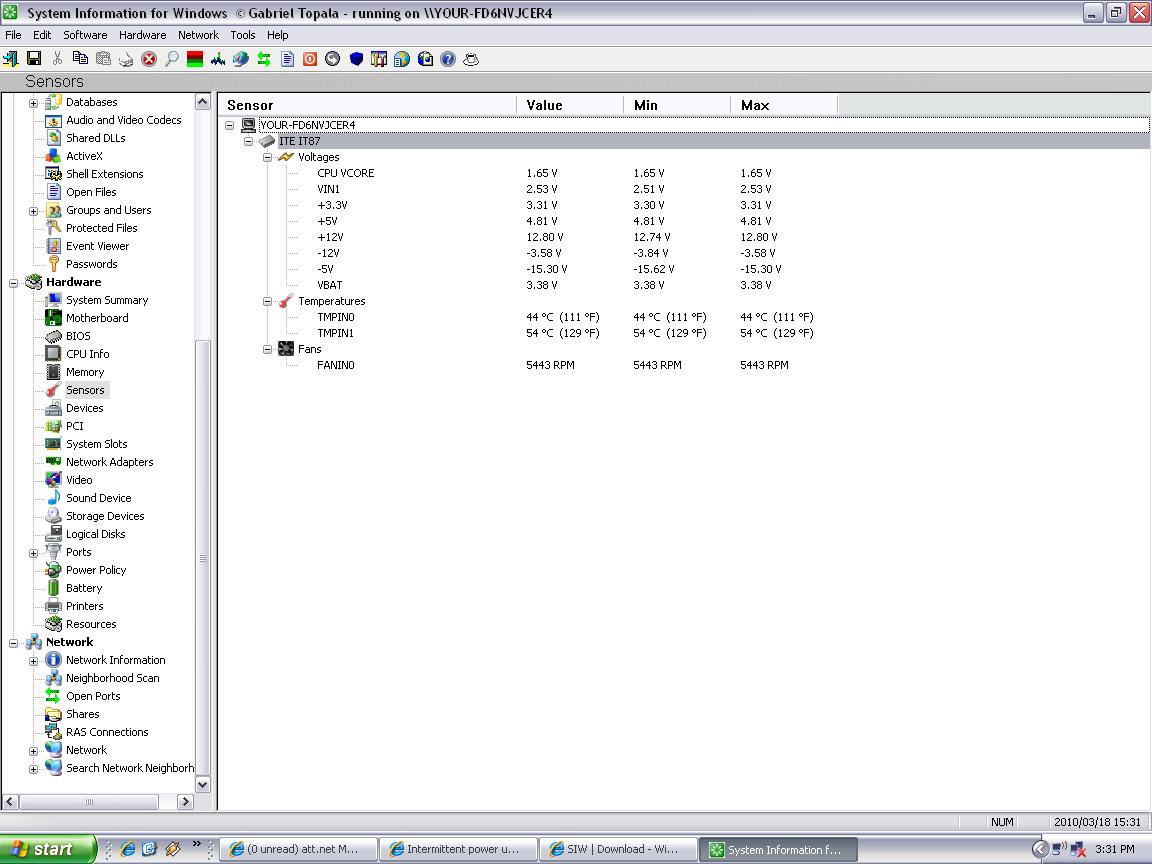Click the coffee cup toolbar icon
Screen dimensions: 1152x864
click(471, 59)
